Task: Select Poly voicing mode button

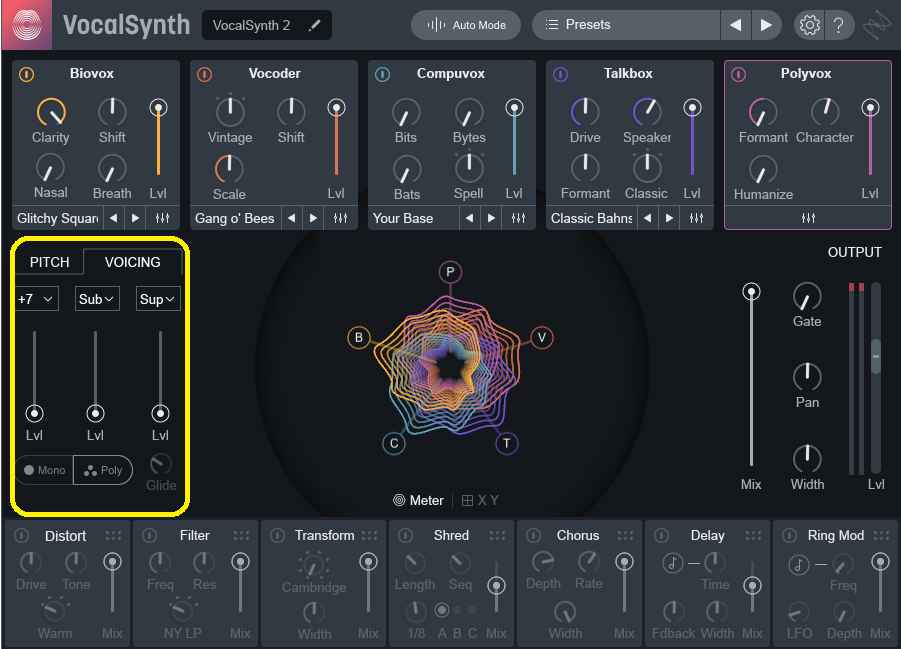Action: pos(103,470)
